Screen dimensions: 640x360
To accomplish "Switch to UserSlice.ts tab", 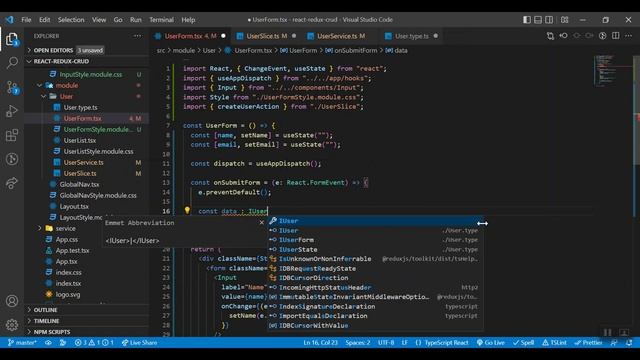I will point(266,36).
